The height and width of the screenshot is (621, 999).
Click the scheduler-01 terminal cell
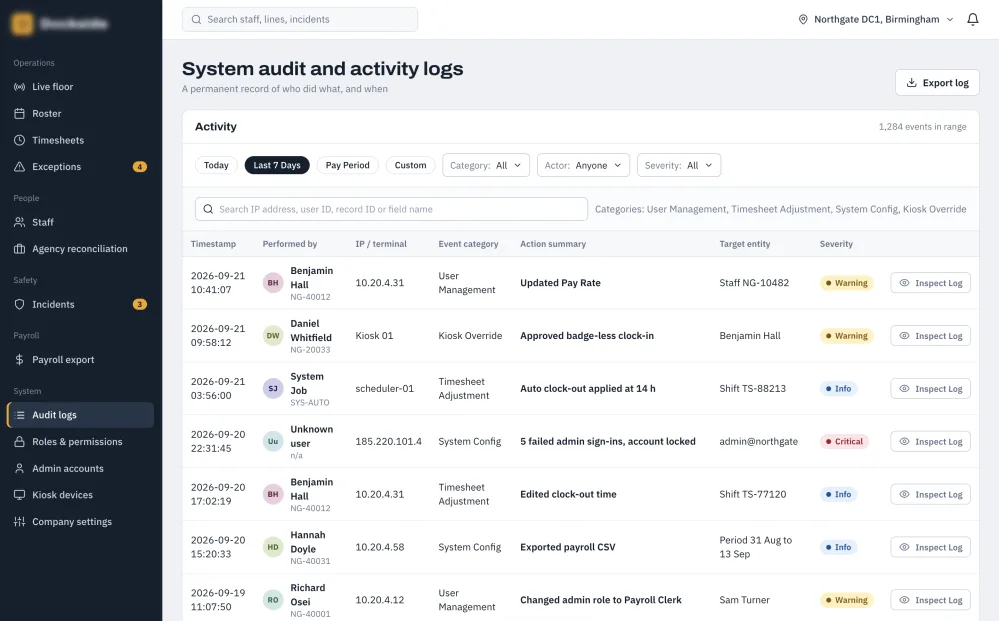pyautogui.click(x=384, y=389)
